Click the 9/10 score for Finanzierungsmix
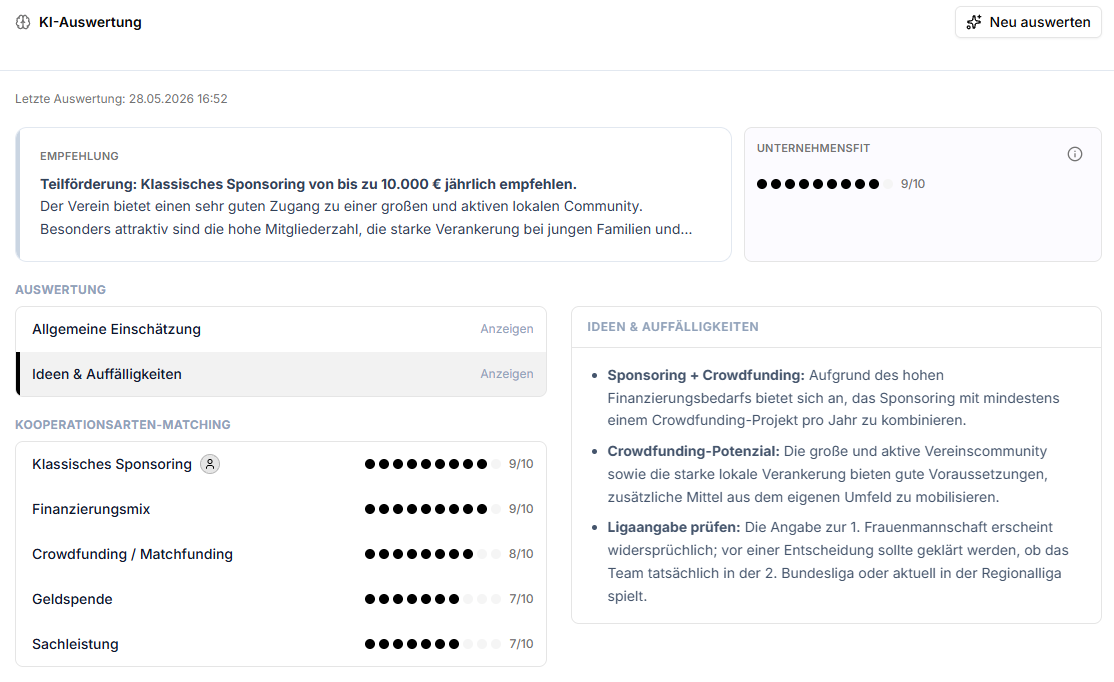The height and width of the screenshot is (682, 1114). pyautogui.click(x=521, y=509)
